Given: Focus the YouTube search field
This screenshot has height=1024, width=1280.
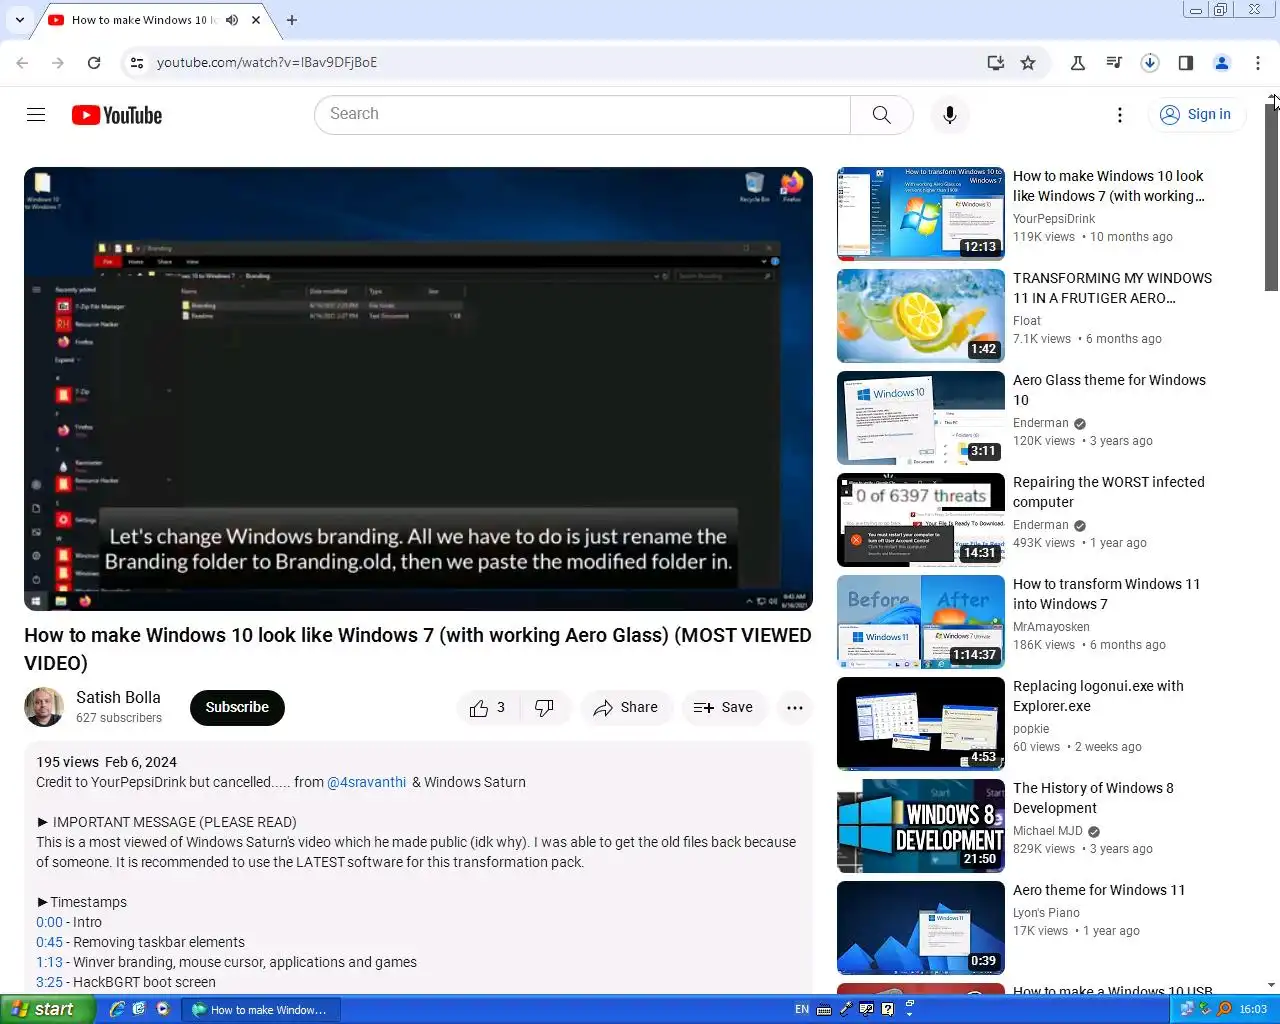Looking at the screenshot, I should click(582, 114).
